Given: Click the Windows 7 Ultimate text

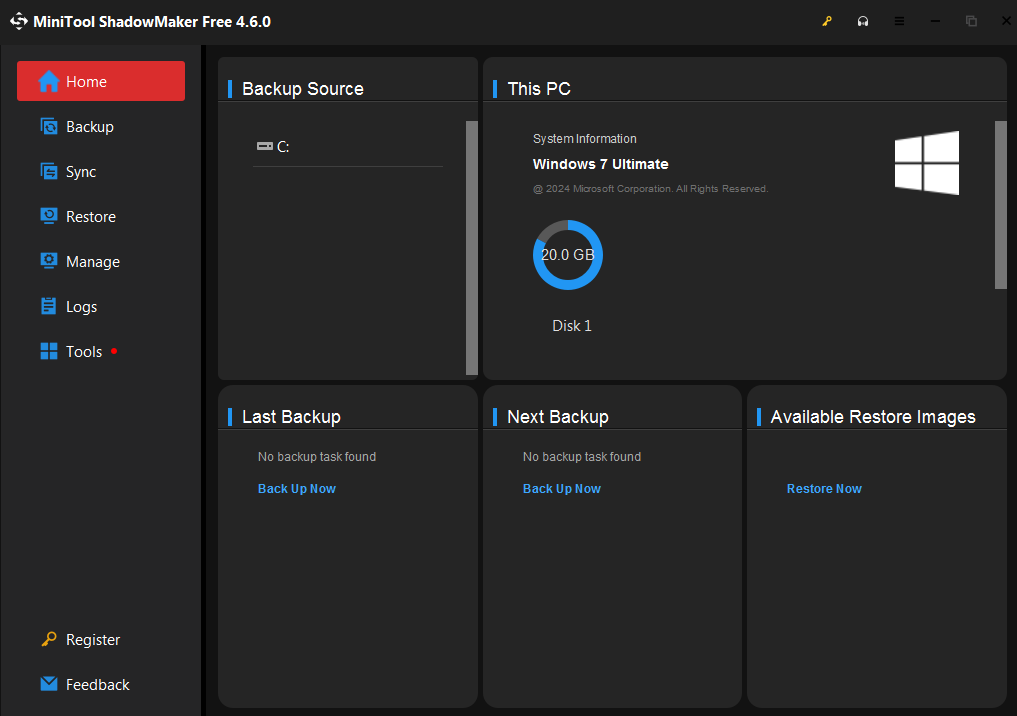Looking at the screenshot, I should (x=601, y=164).
